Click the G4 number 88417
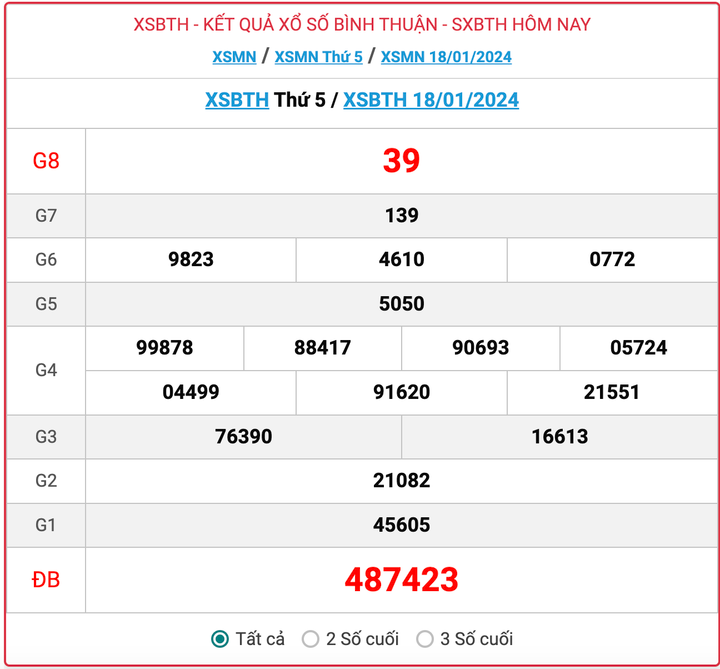Screen dimensions: 720x669 click(x=322, y=348)
